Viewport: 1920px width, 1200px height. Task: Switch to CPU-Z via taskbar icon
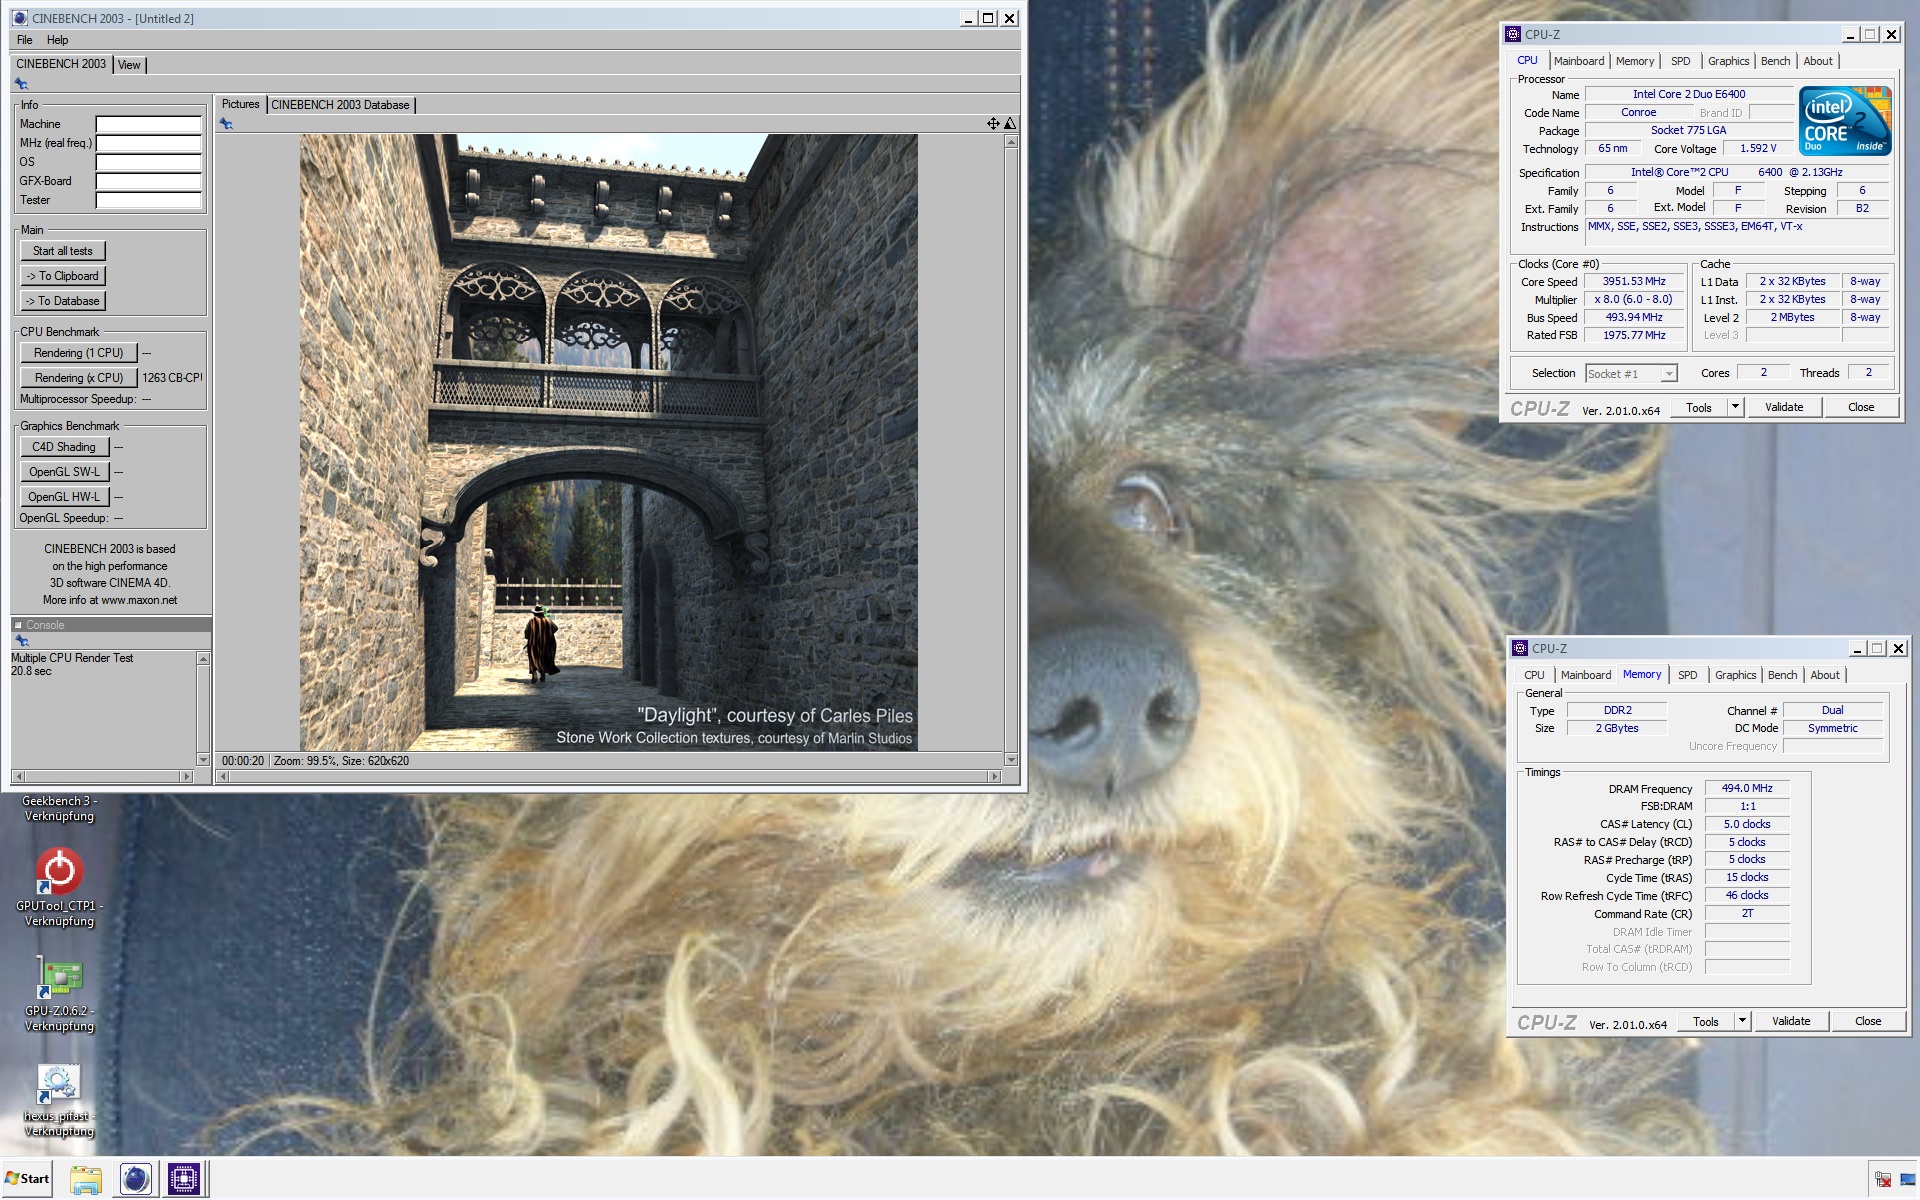(x=183, y=1179)
